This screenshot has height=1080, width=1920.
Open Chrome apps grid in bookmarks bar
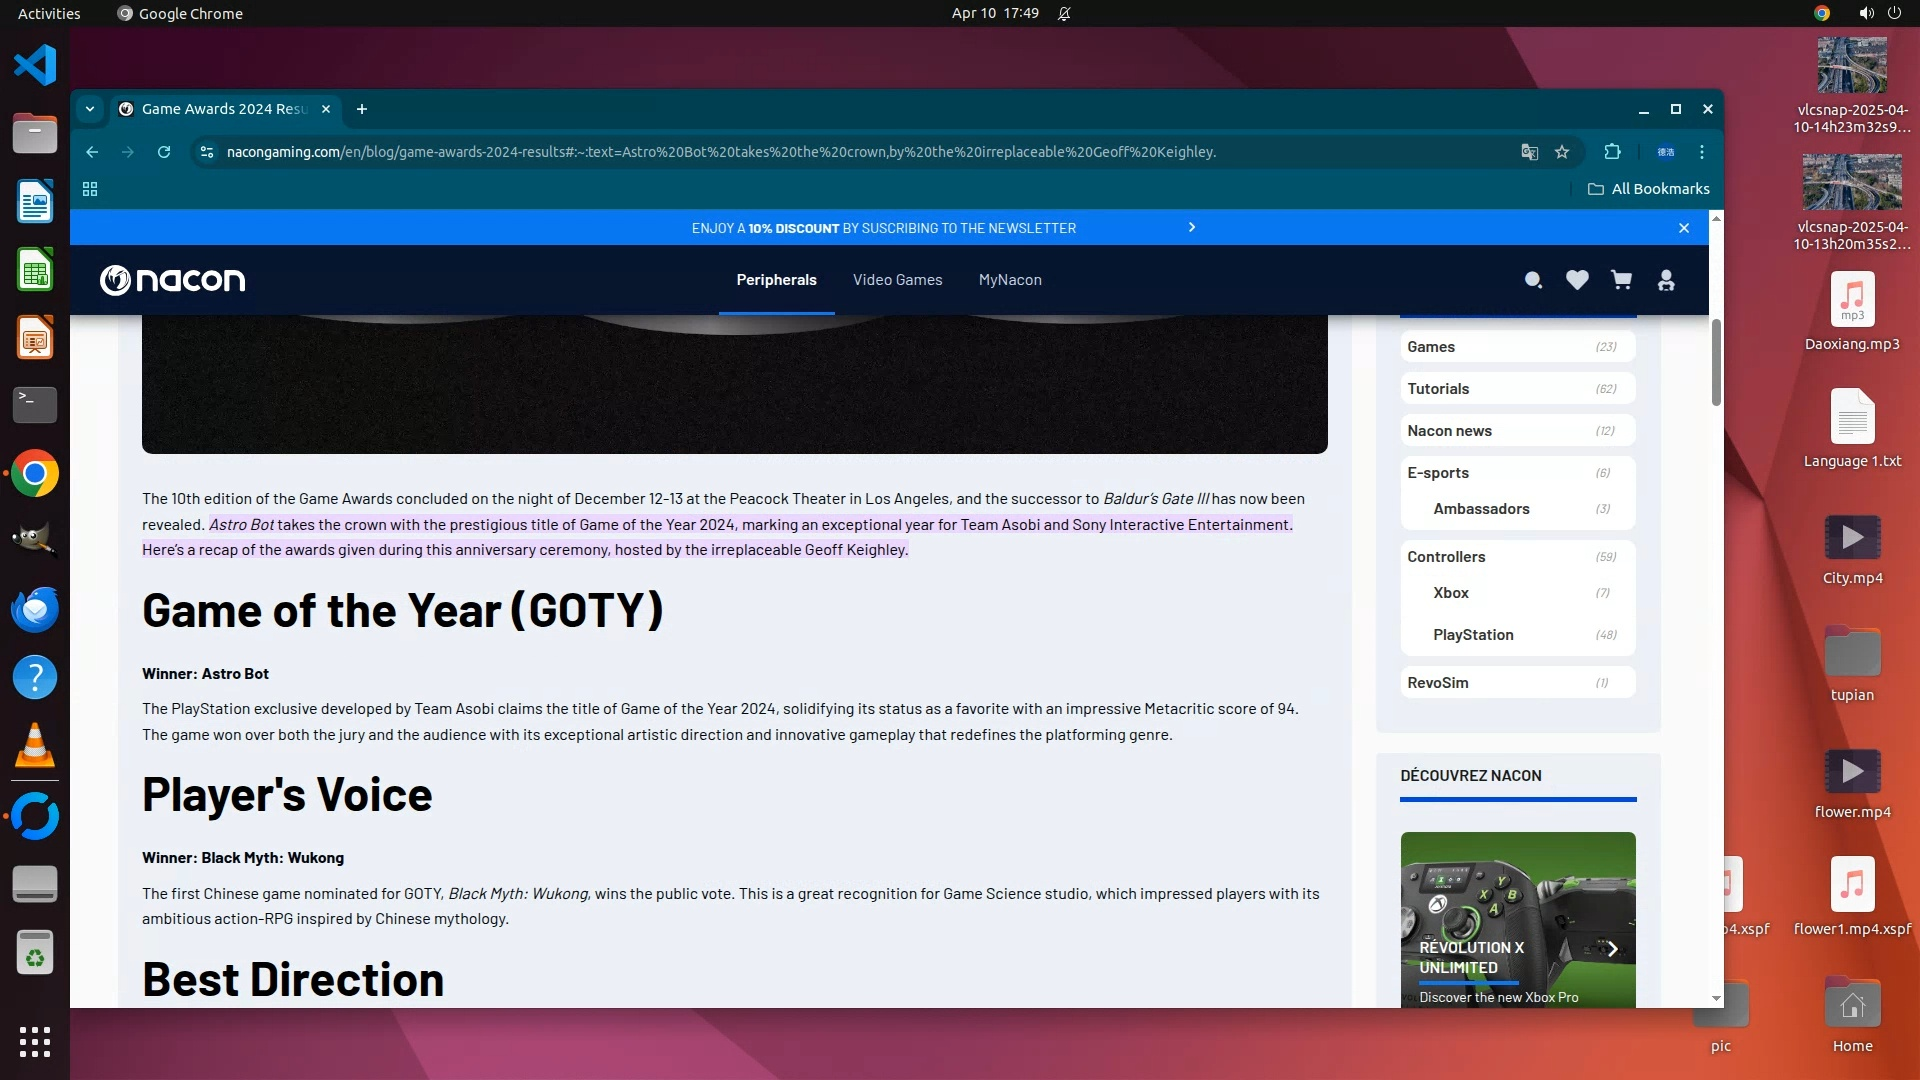tap(90, 189)
